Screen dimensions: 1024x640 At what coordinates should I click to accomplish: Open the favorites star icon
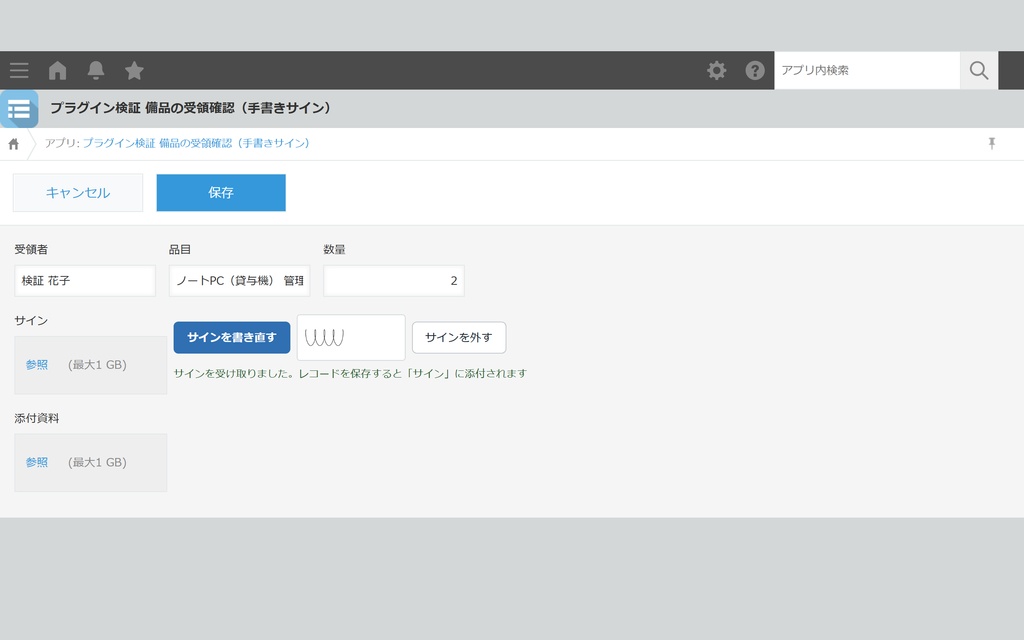[134, 71]
